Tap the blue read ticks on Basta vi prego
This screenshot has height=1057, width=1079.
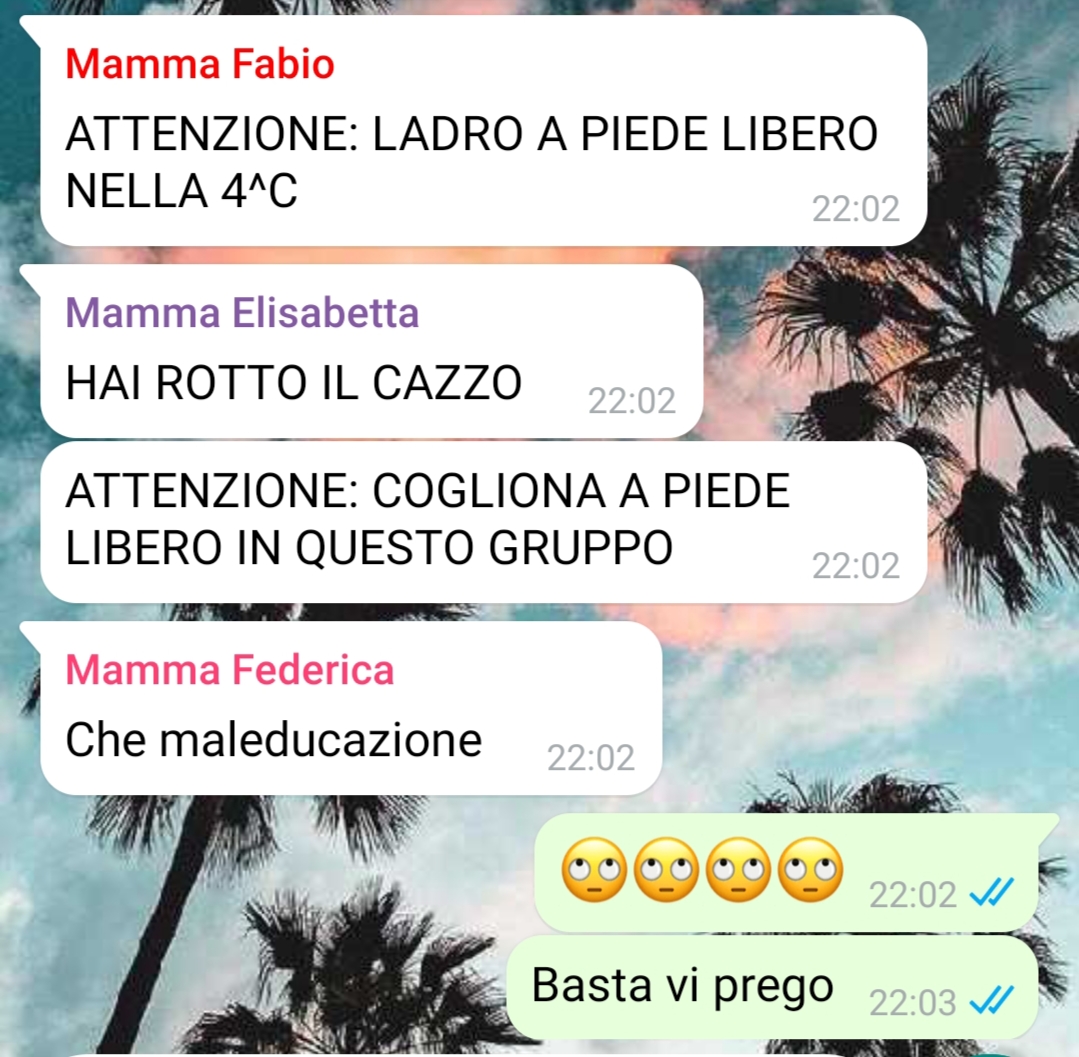point(991,1001)
